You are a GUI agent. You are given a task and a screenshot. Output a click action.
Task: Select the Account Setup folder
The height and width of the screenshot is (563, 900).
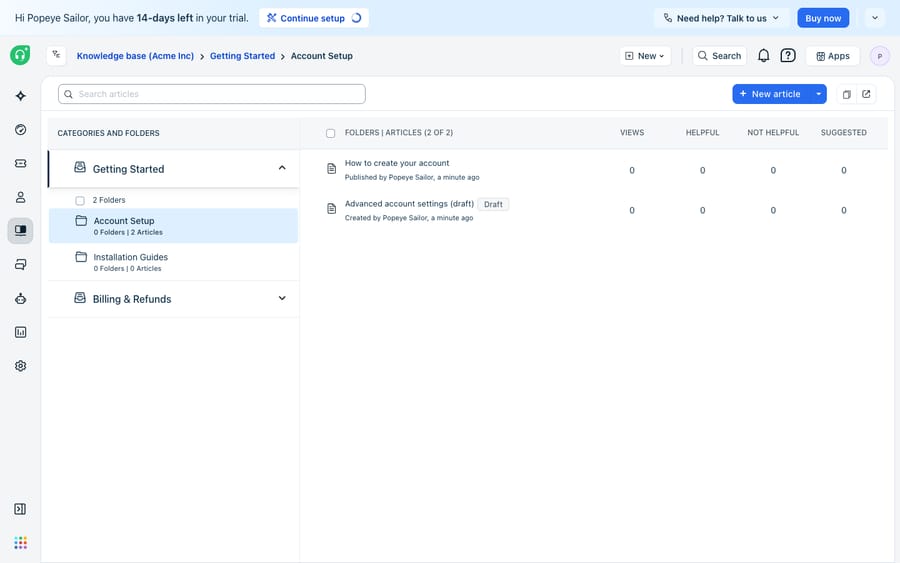pos(173,226)
